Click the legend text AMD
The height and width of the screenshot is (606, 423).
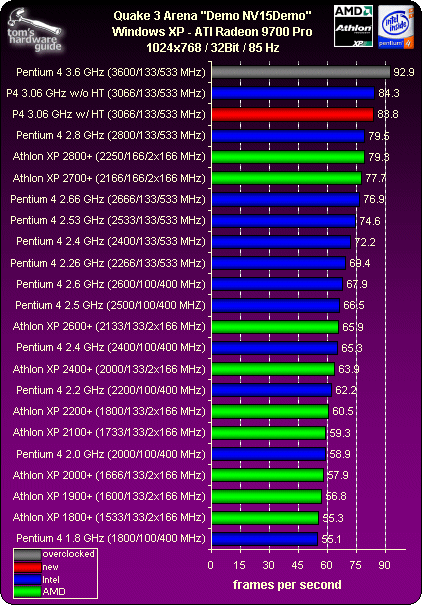click(x=54, y=591)
